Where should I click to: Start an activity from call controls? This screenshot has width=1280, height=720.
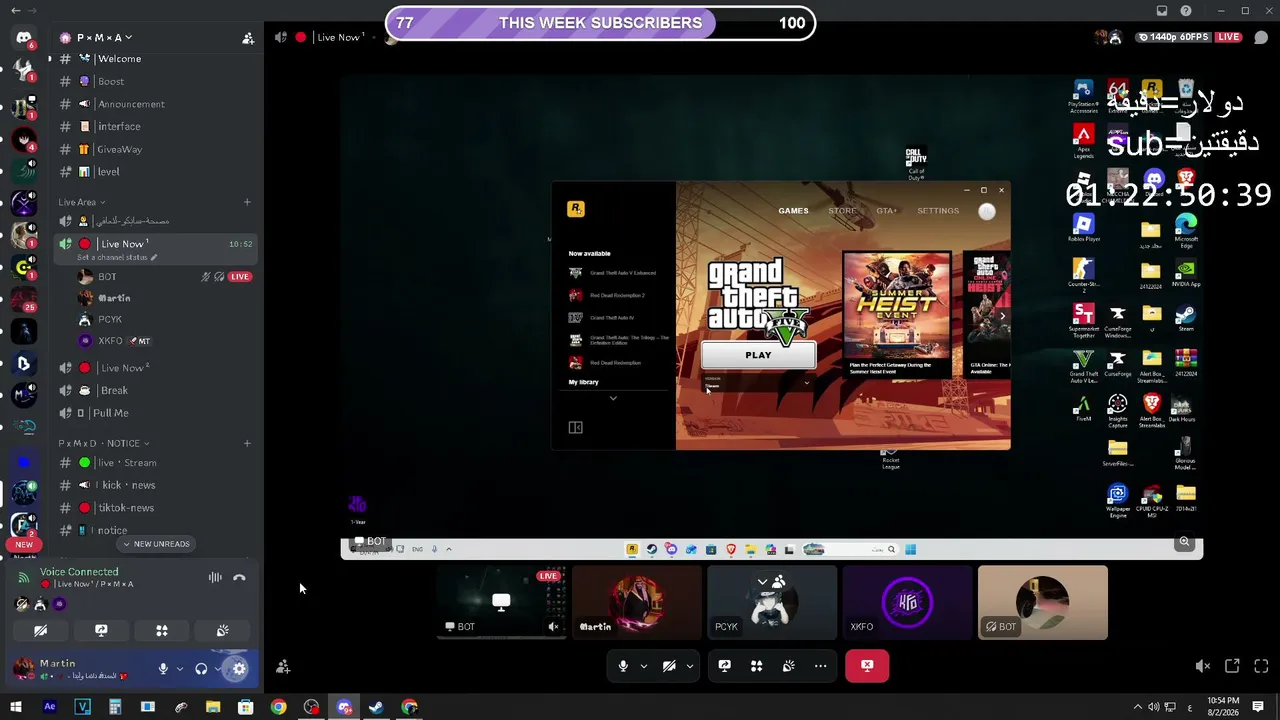click(x=757, y=666)
